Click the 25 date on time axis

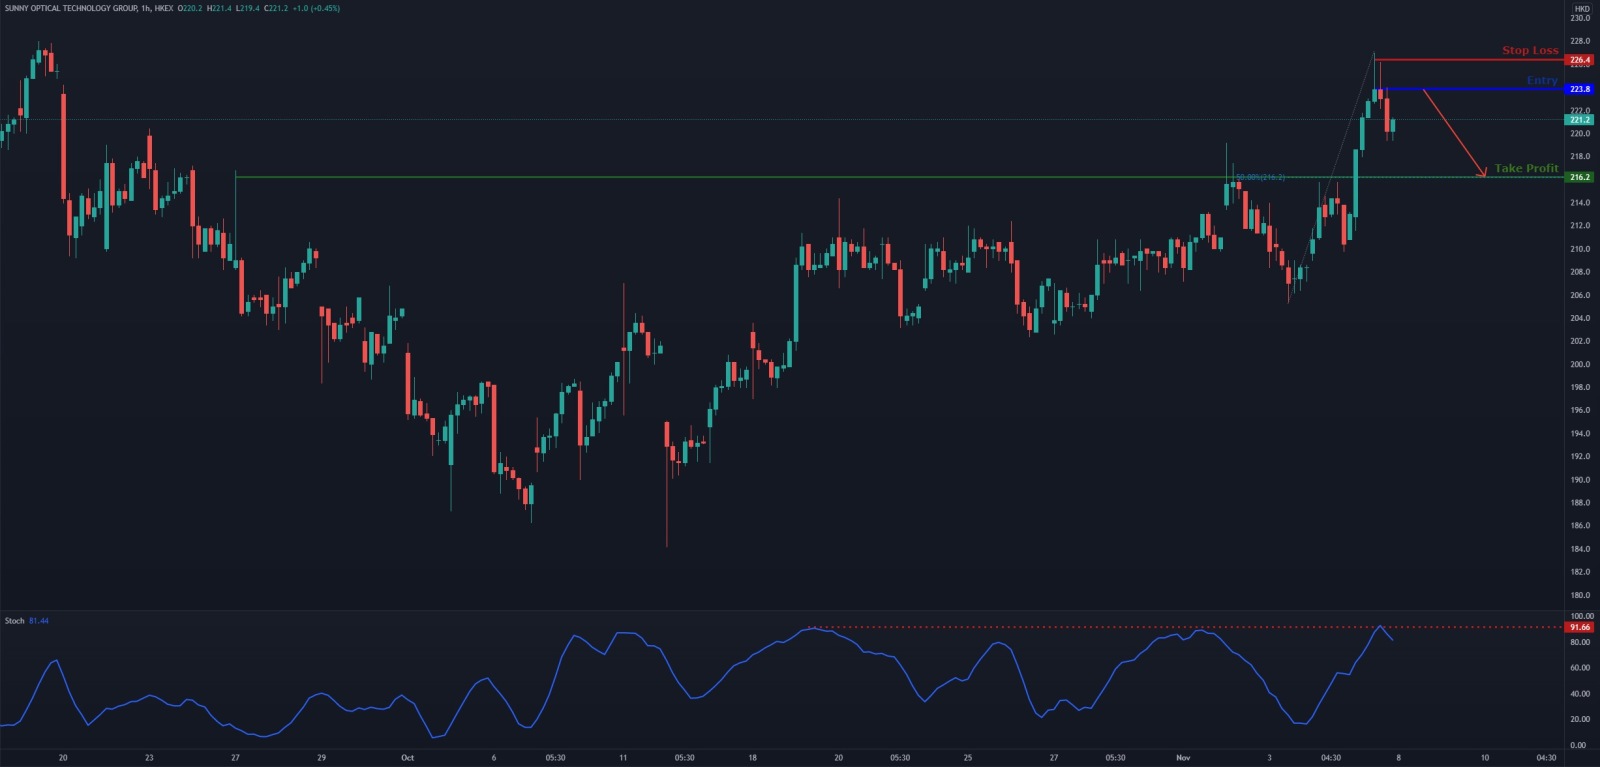click(x=968, y=758)
